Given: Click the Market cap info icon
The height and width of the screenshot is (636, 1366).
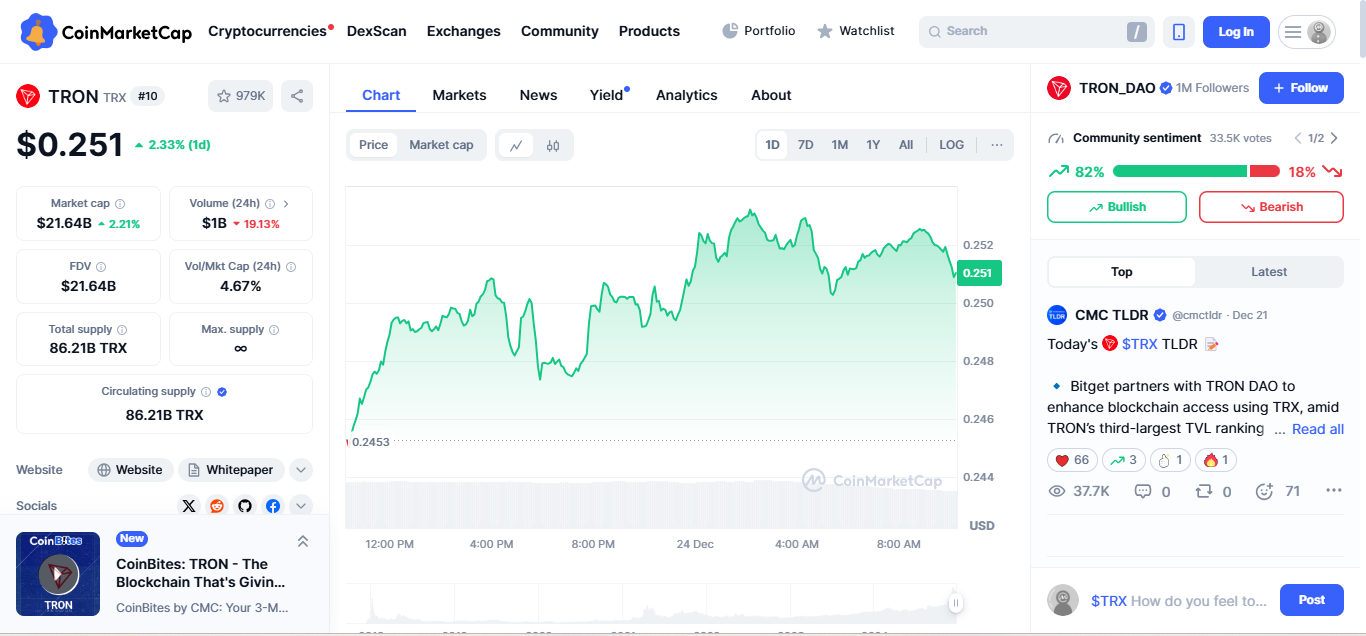Looking at the screenshot, I should (120, 203).
